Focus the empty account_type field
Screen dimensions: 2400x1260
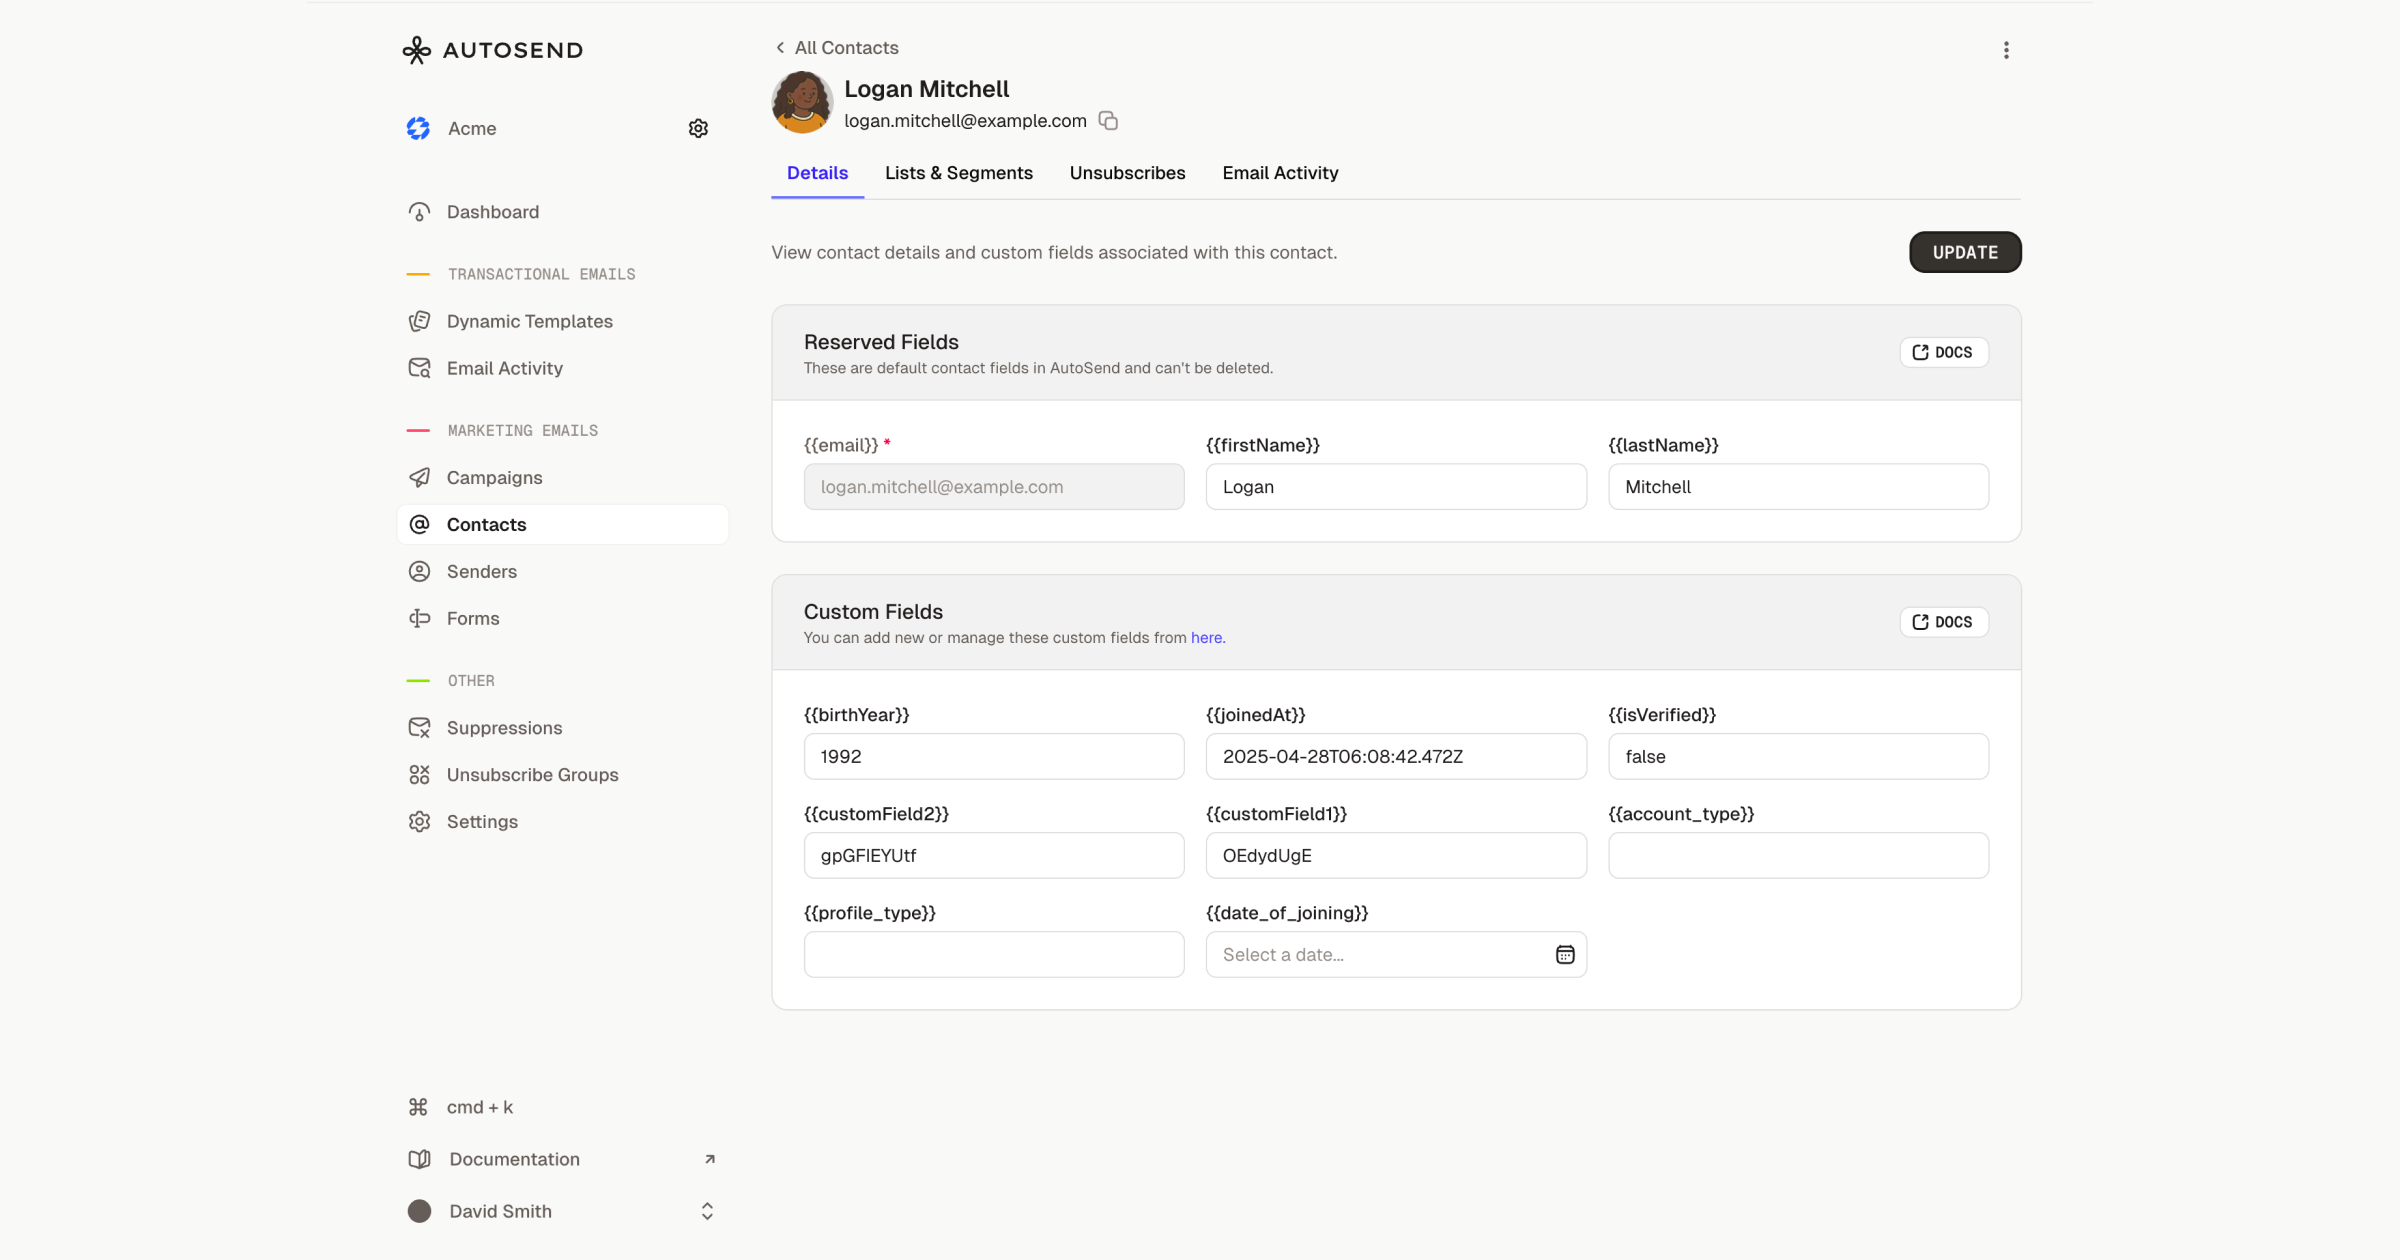point(1797,856)
